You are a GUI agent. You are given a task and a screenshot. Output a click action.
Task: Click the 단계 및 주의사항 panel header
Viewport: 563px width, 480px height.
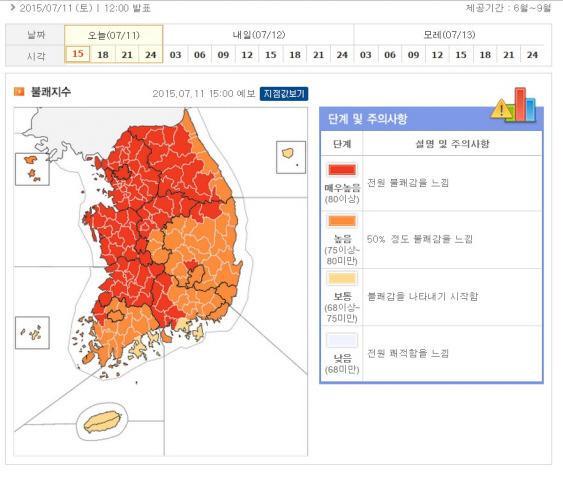coord(431,118)
